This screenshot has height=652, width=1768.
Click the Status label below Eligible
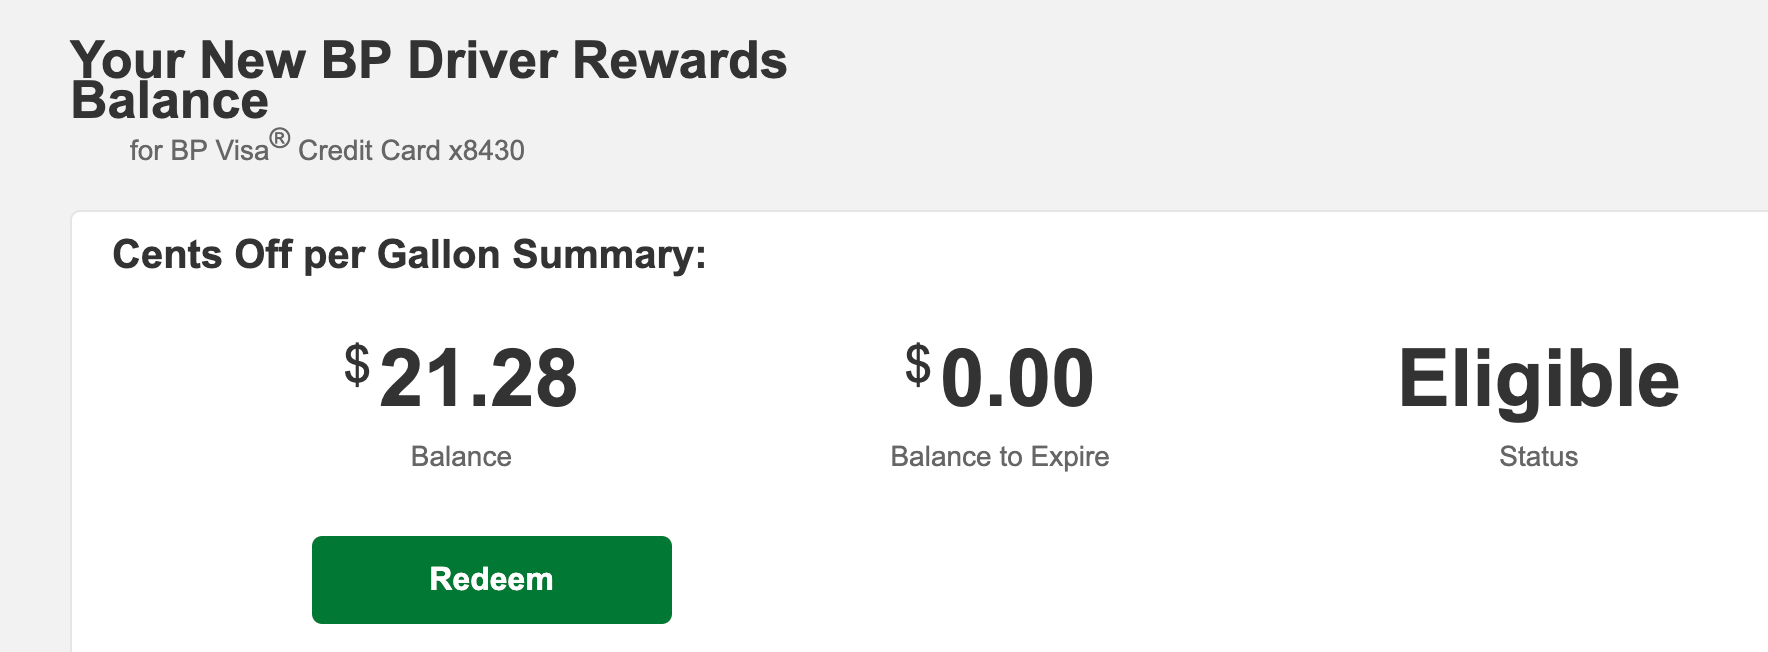point(1538,457)
